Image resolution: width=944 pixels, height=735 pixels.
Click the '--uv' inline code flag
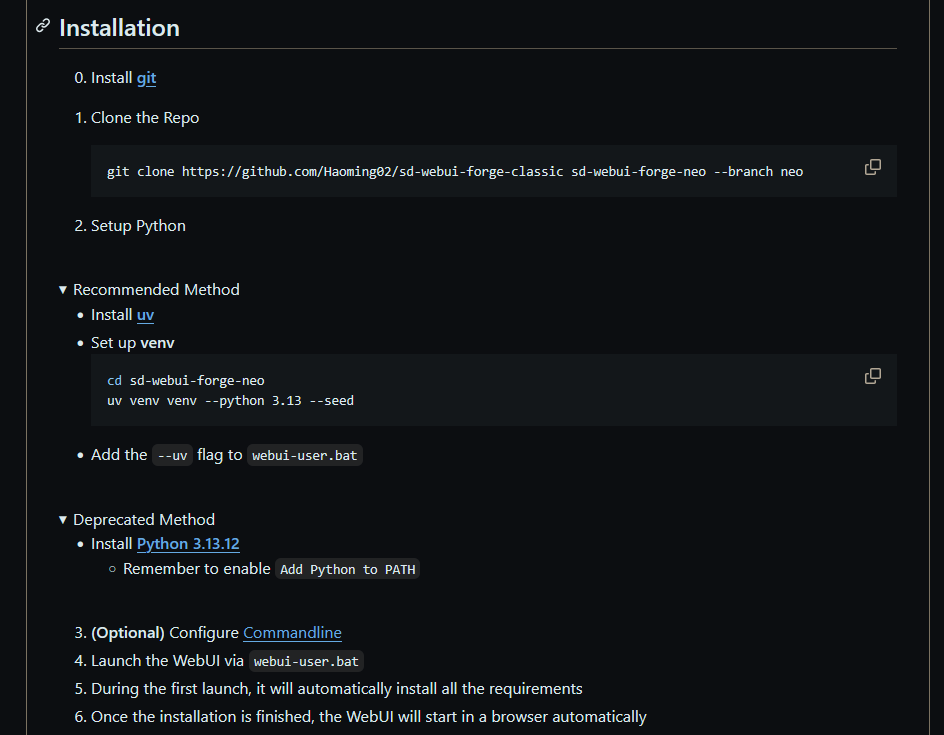(x=172, y=456)
